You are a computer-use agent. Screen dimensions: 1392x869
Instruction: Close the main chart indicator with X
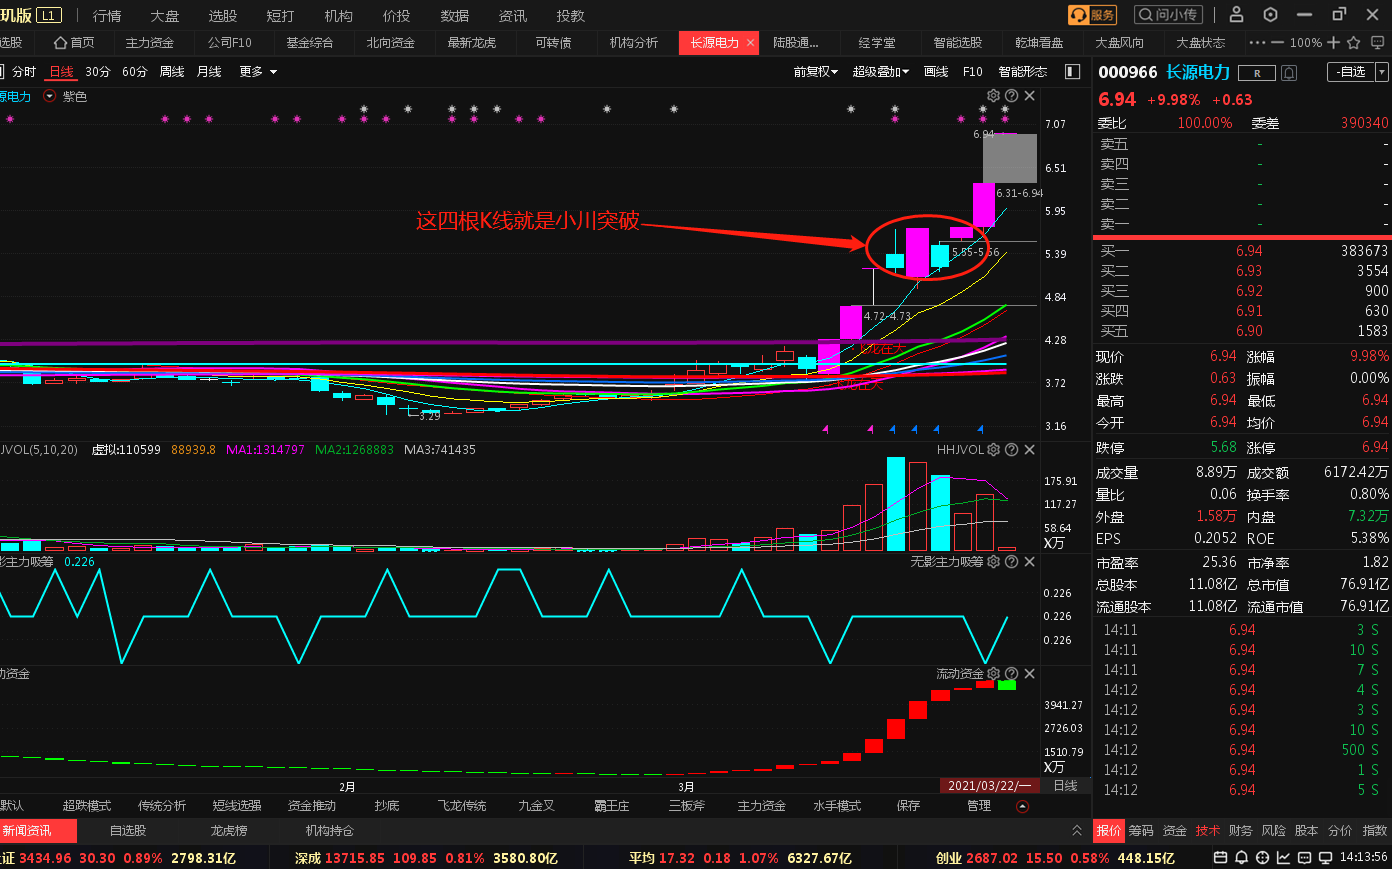[x=1029, y=96]
